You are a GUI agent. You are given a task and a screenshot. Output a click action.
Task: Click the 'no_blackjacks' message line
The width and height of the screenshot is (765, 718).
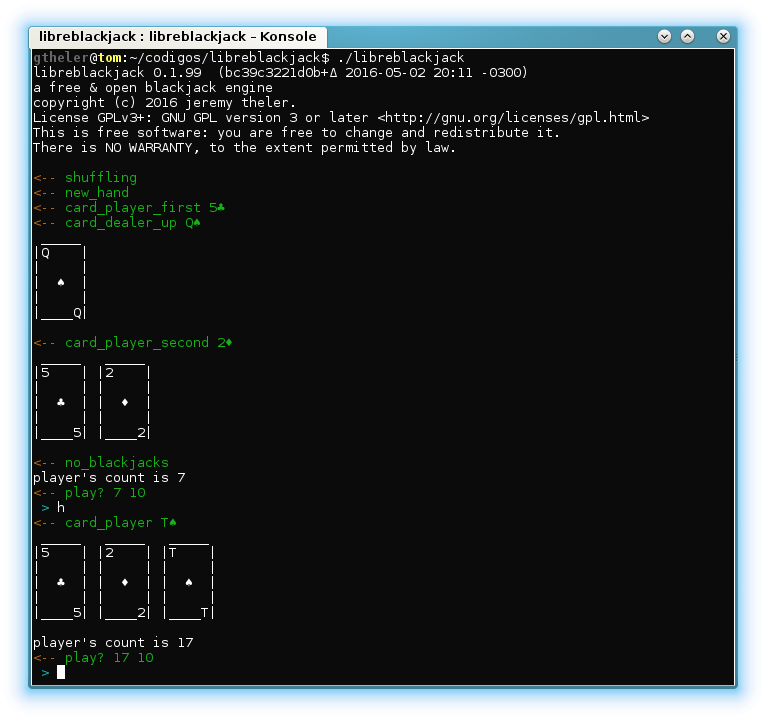coord(101,462)
